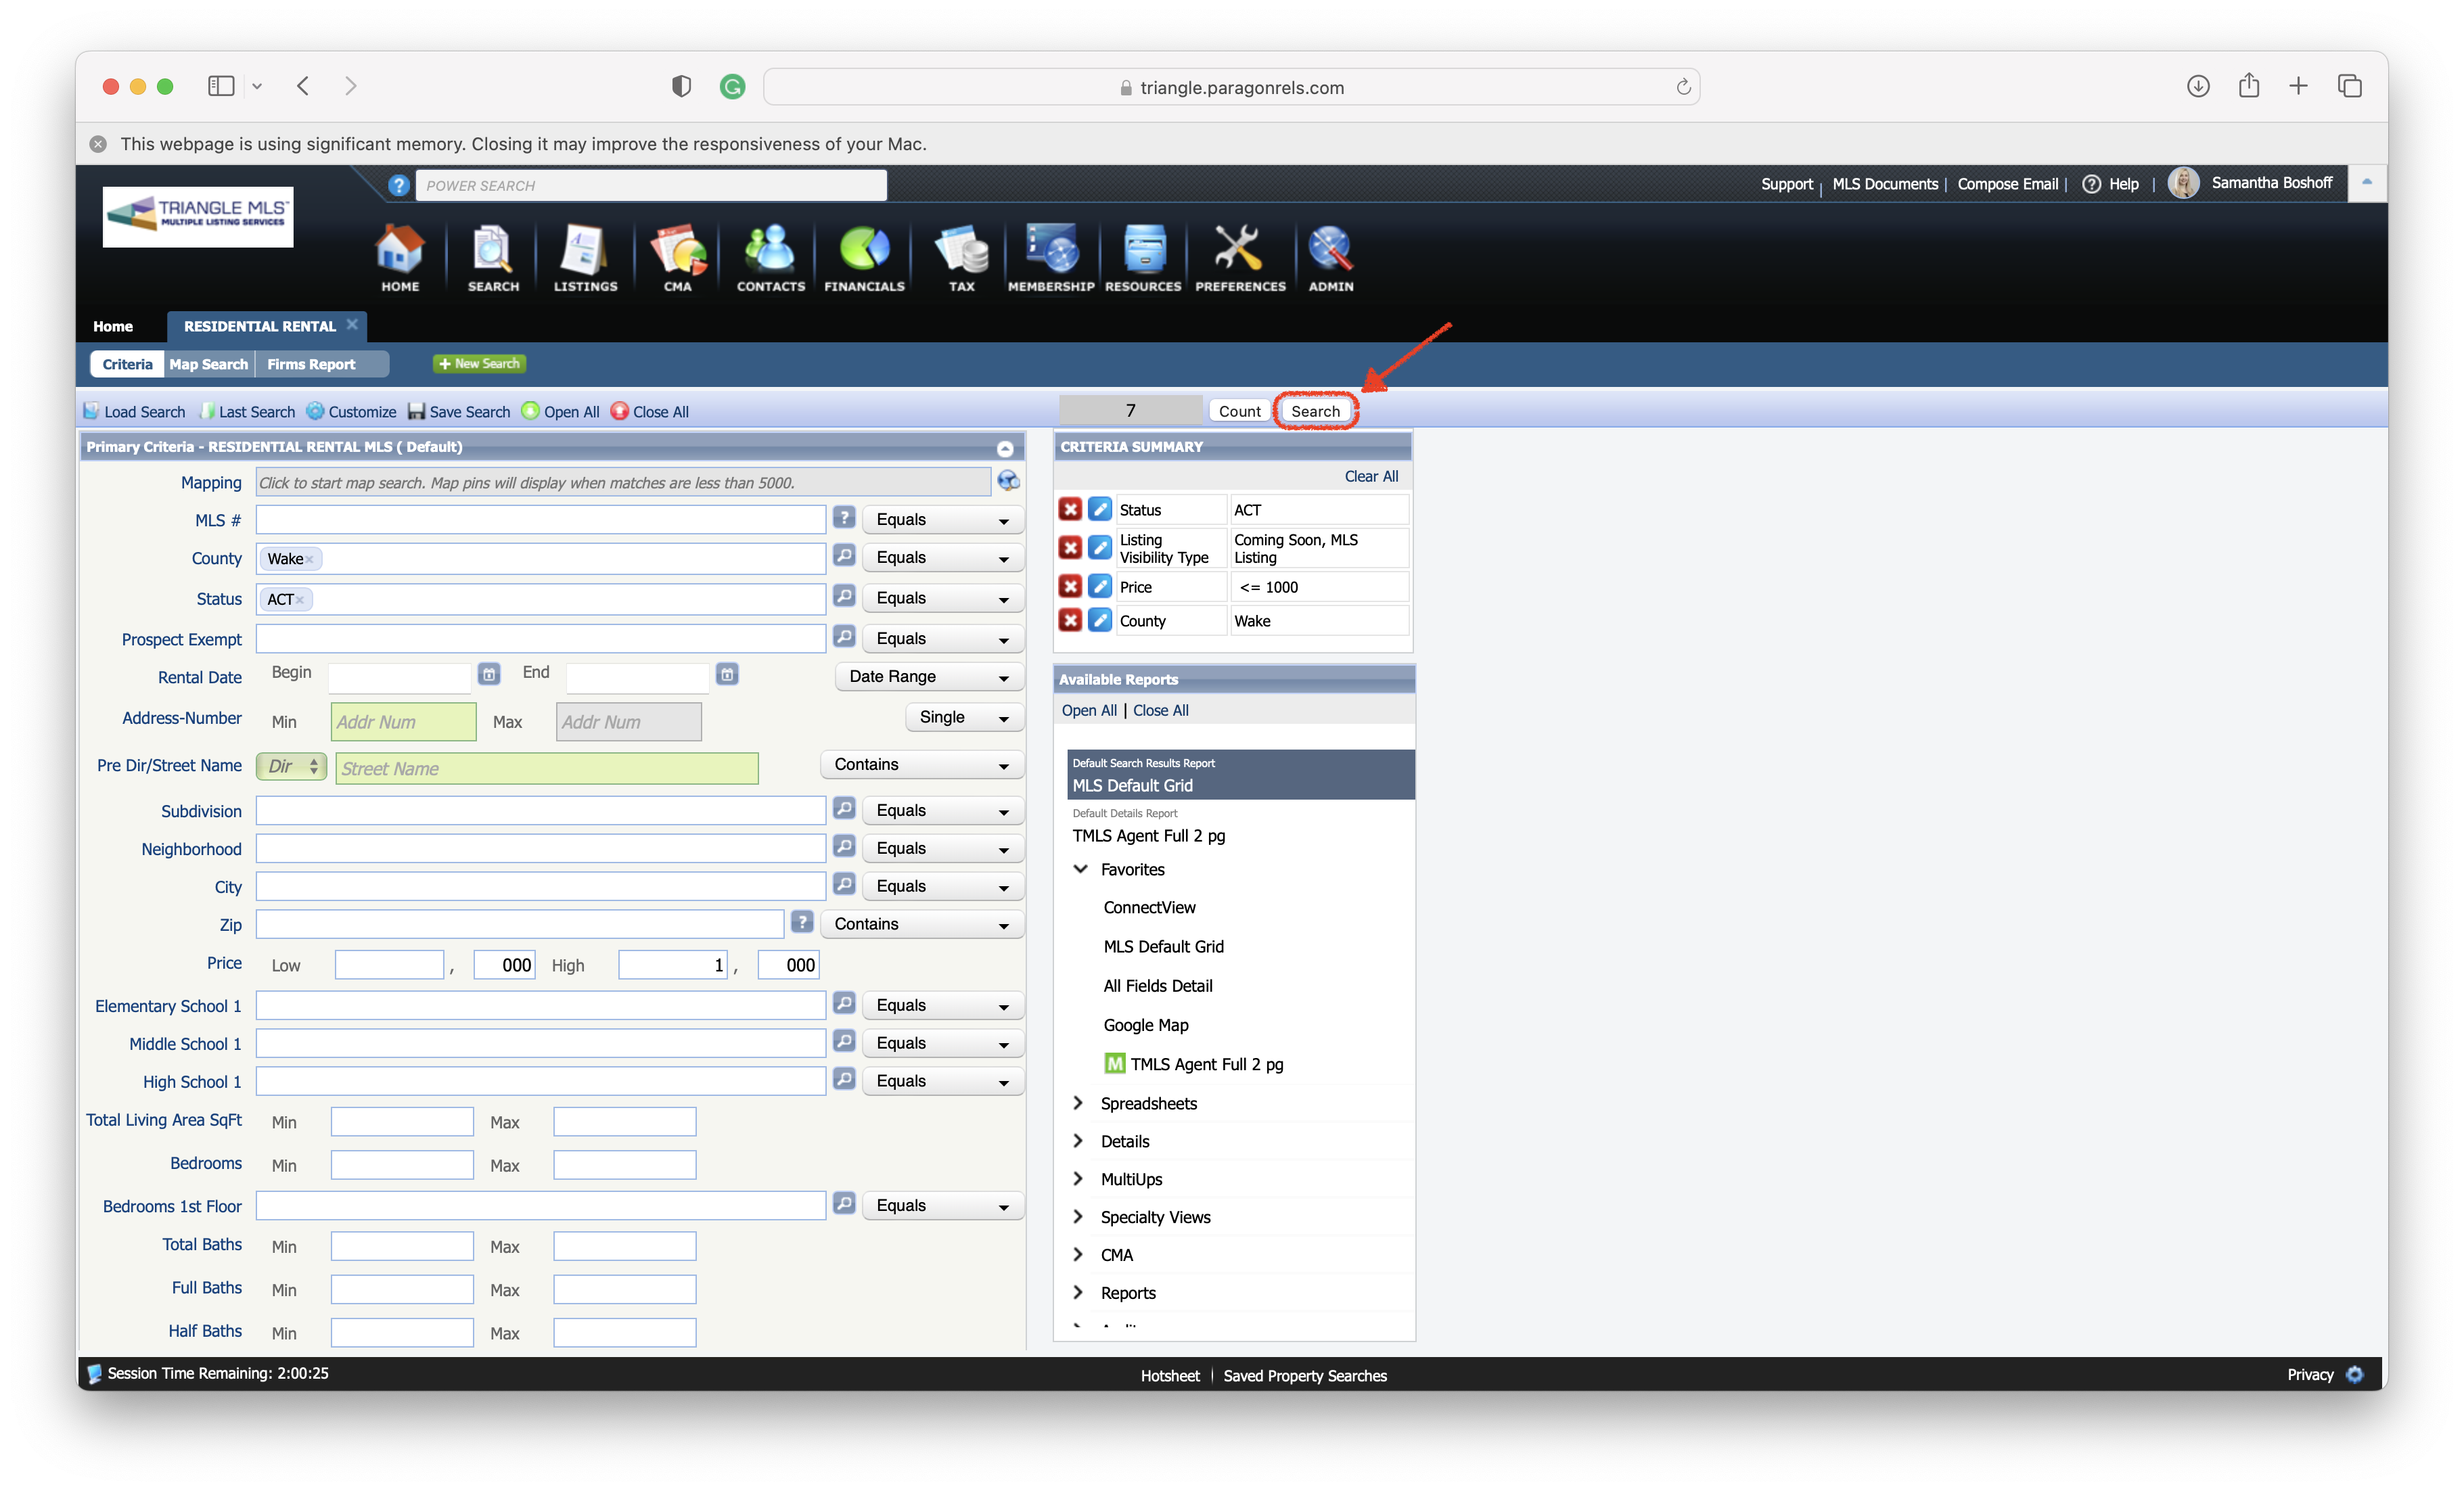Image resolution: width=2464 pixels, height=1491 pixels.
Task: Expand the CMA report group
Action: 1078,1254
